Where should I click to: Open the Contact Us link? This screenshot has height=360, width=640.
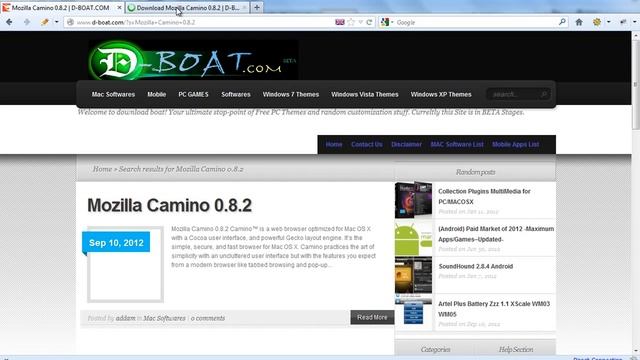[x=367, y=144]
